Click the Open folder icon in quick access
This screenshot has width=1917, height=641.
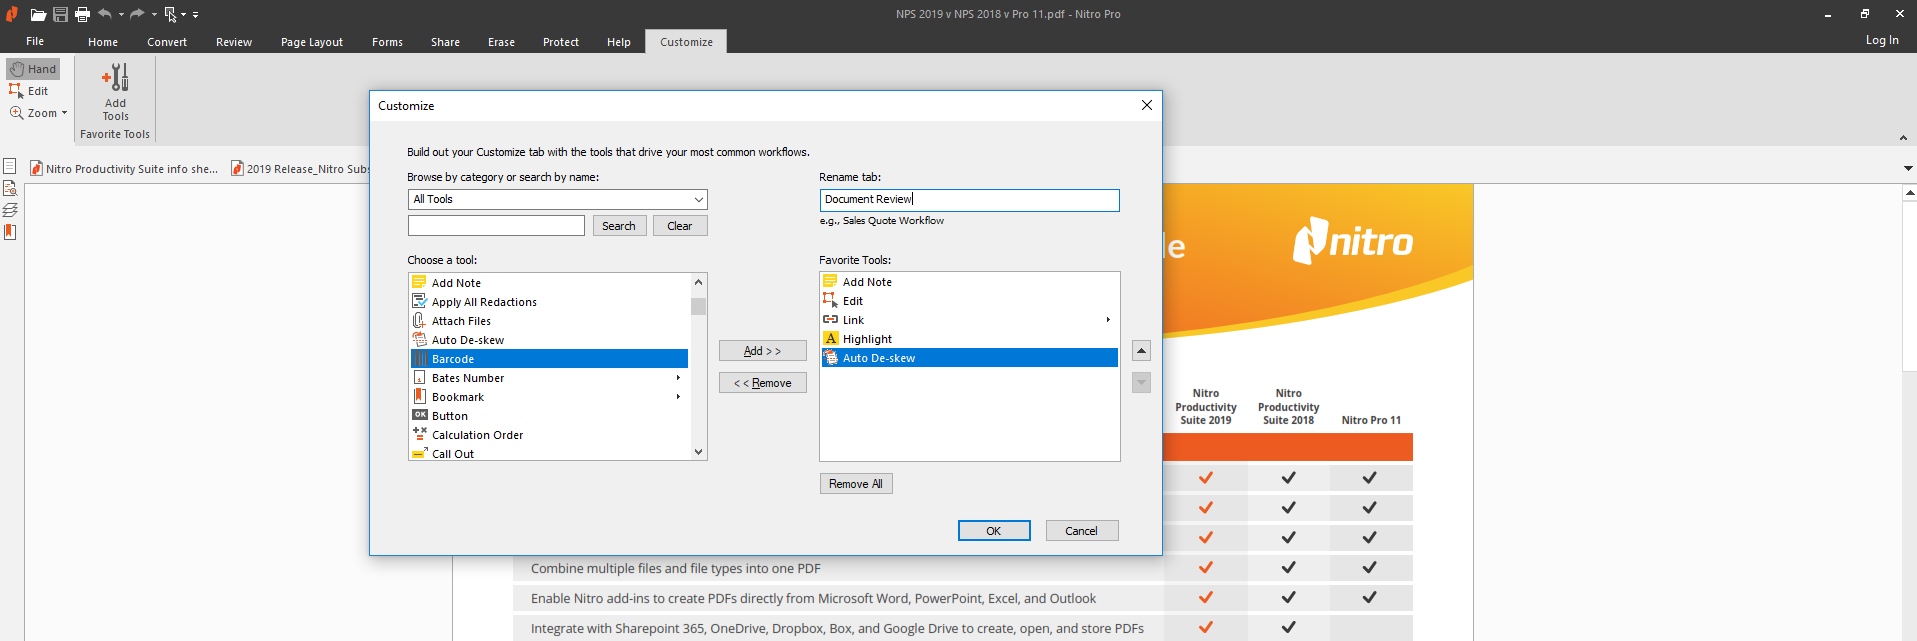(38, 14)
